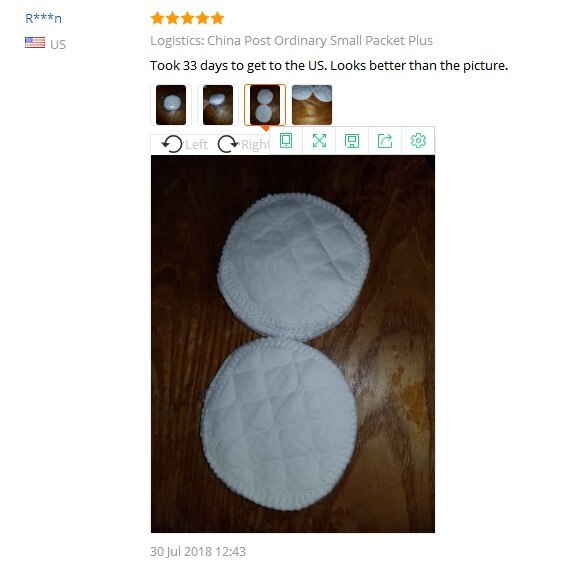
Task: Save the image using the floppy disk icon
Action: coord(352,141)
